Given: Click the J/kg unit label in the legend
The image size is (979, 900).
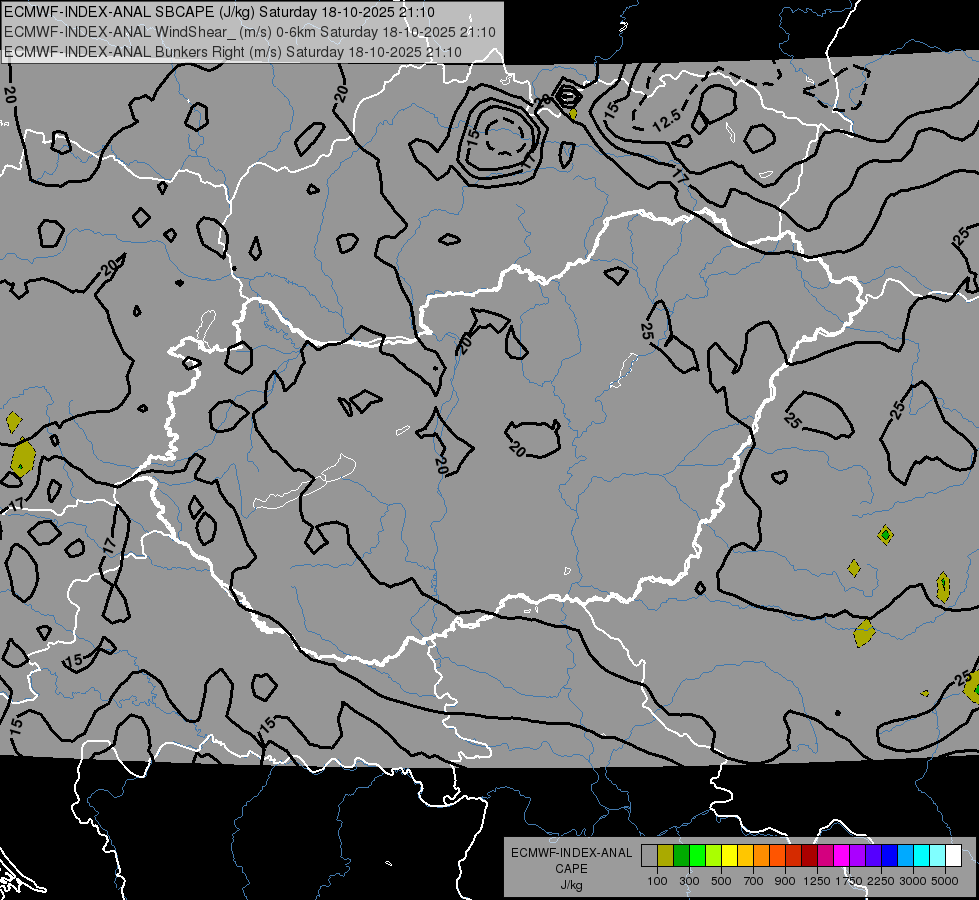Looking at the screenshot, I should (x=572, y=885).
